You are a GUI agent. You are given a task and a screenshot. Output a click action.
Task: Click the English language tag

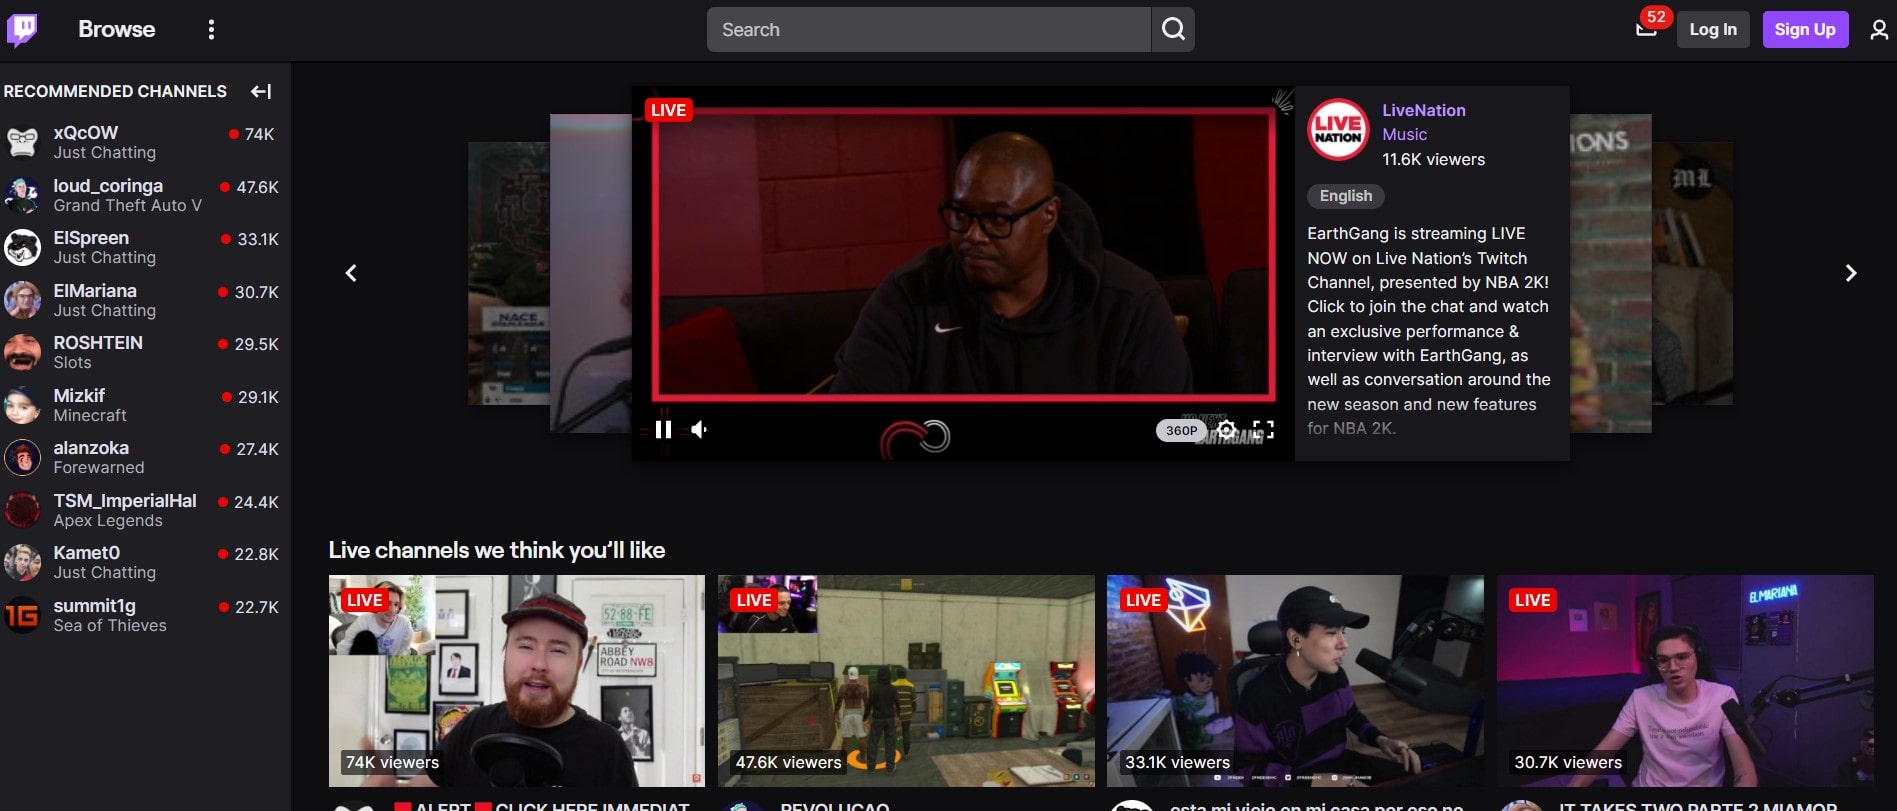pyautogui.click(x=1346, y=196)
